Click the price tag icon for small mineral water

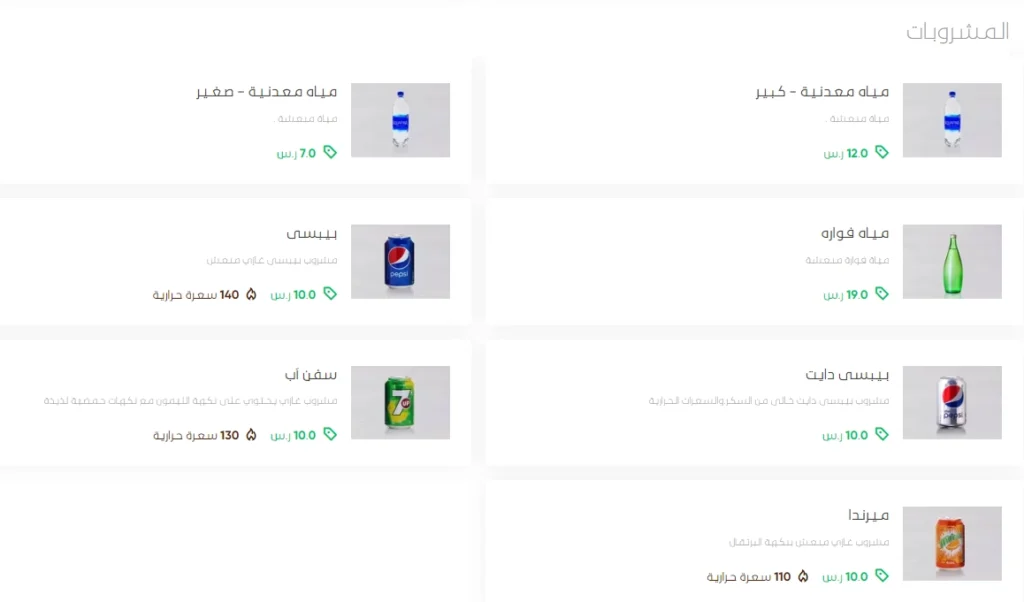[330, 152]
